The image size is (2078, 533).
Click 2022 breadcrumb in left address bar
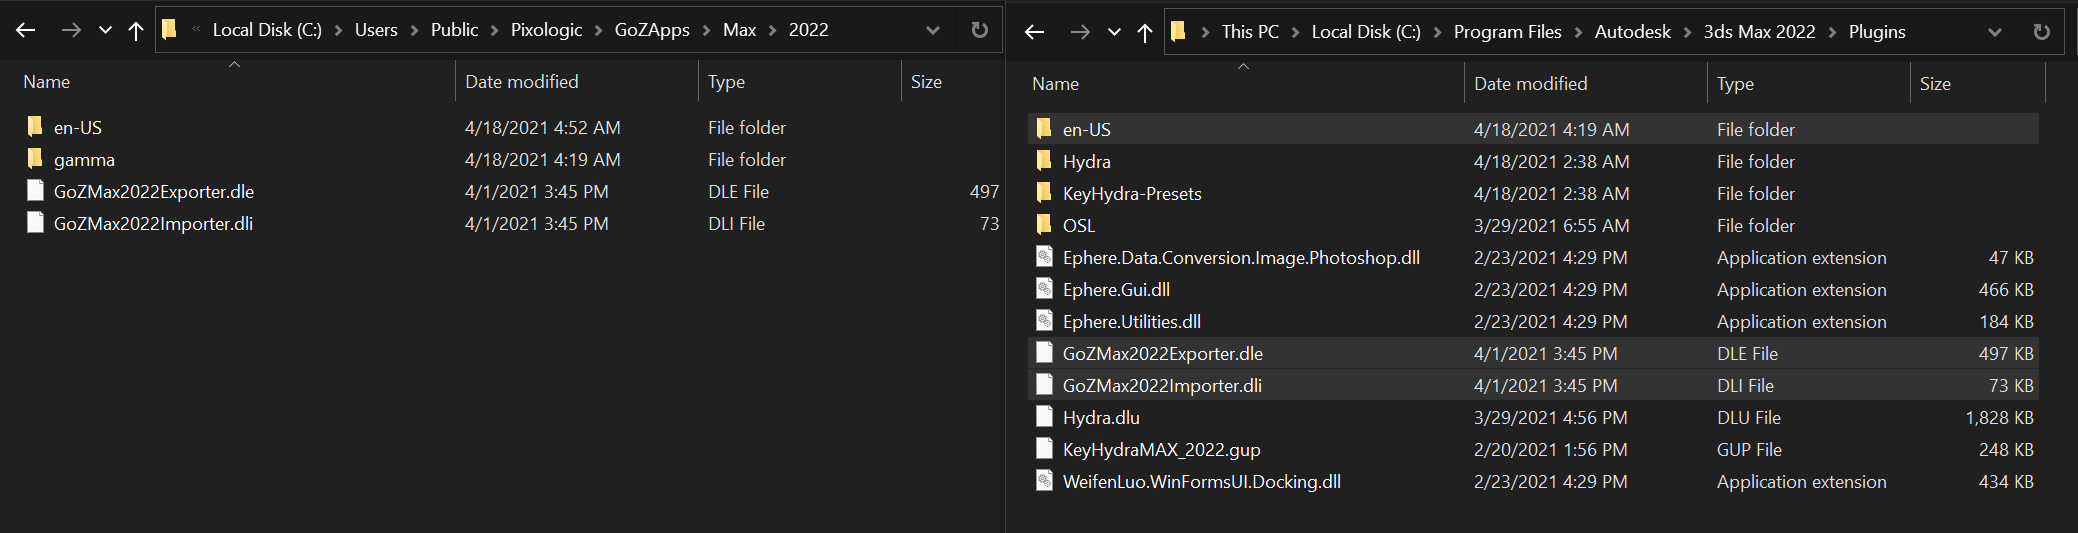[808, 30]
